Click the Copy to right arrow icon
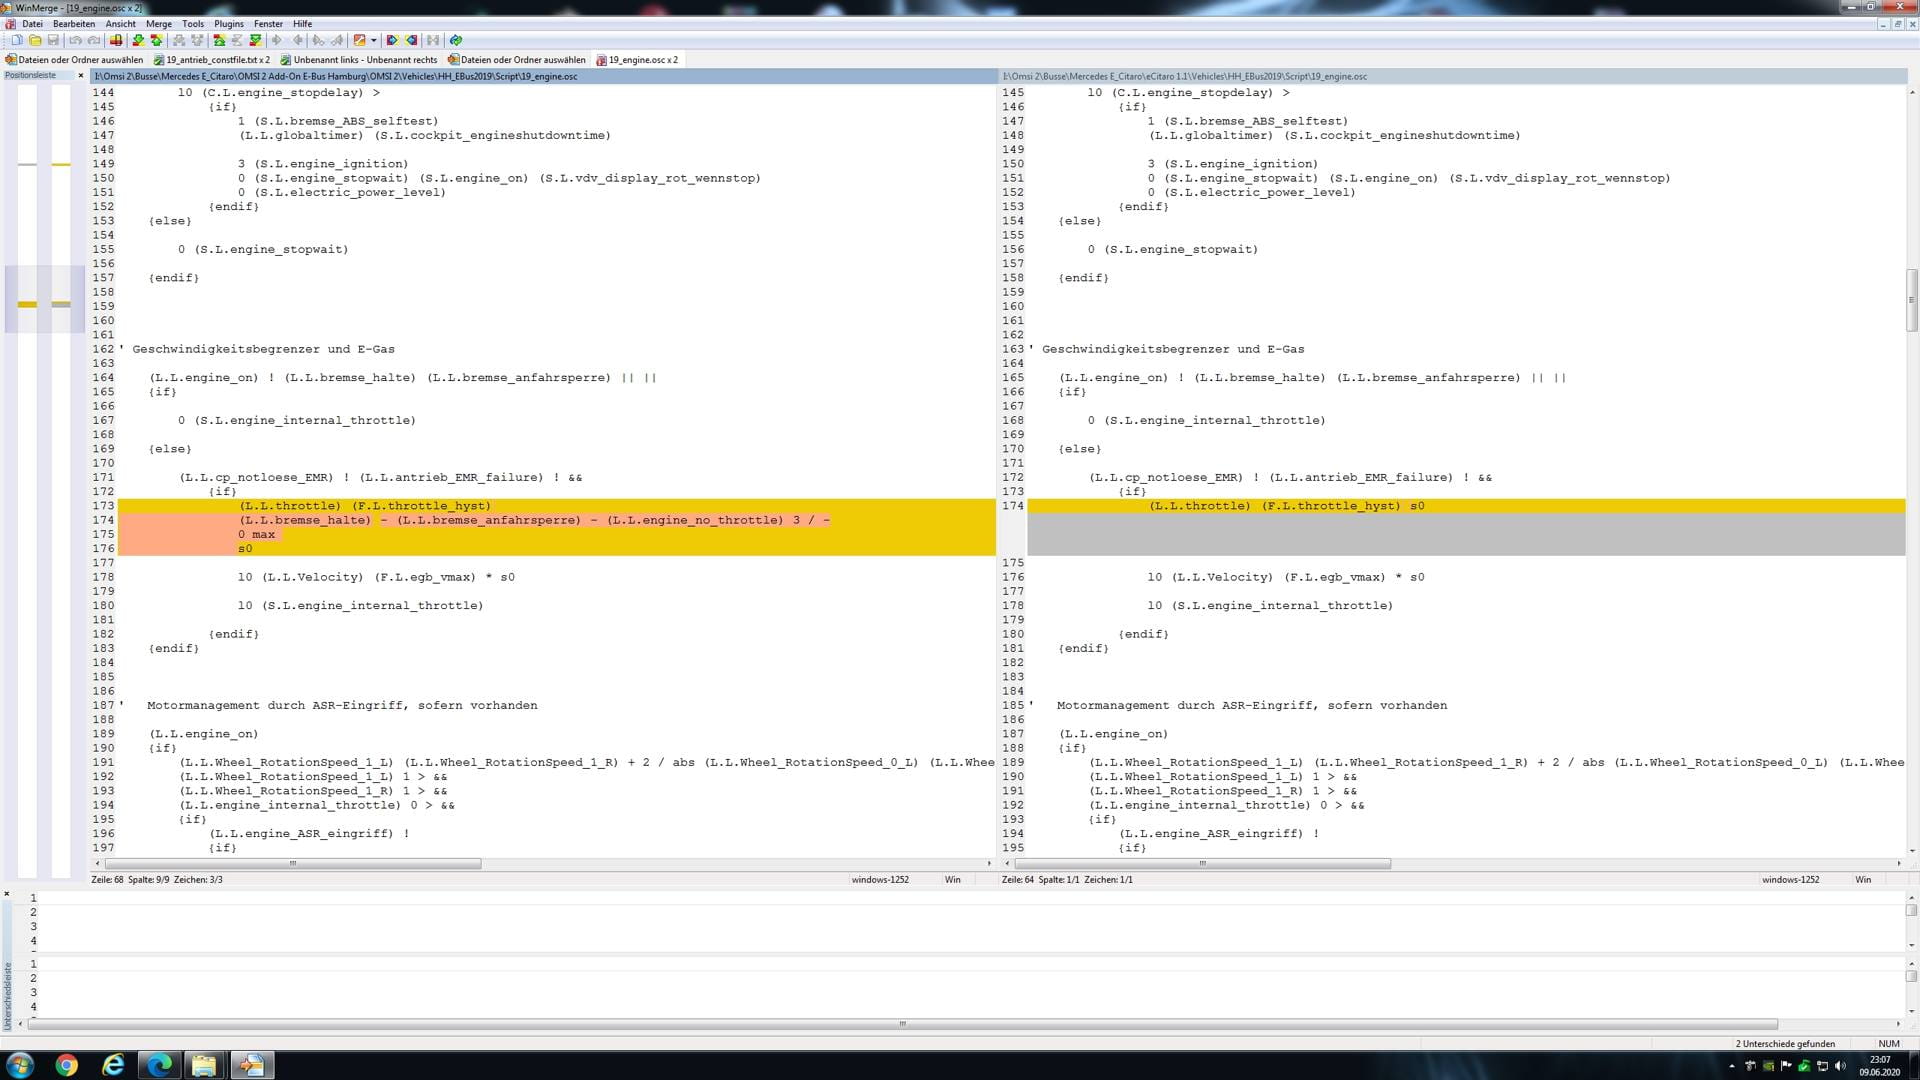 click(x=277, y=40)
